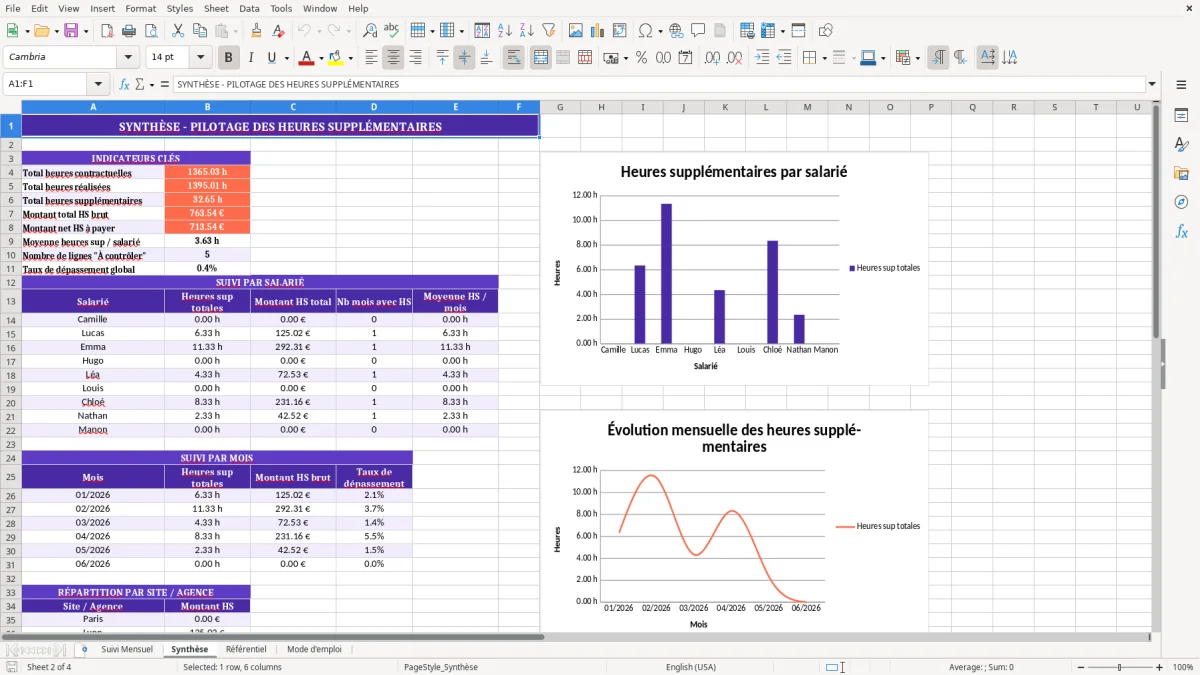Toggle Underline formatting

point(271,58)
